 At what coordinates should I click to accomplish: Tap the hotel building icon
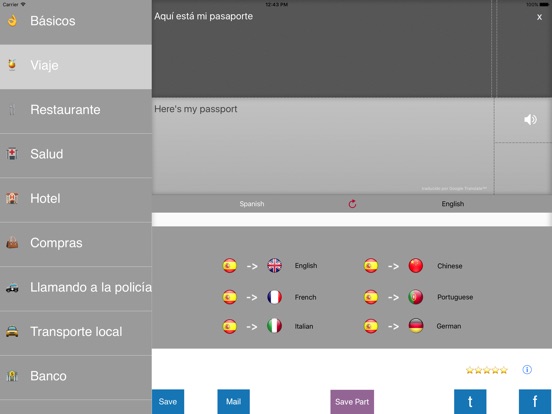(x=12, y=198)
